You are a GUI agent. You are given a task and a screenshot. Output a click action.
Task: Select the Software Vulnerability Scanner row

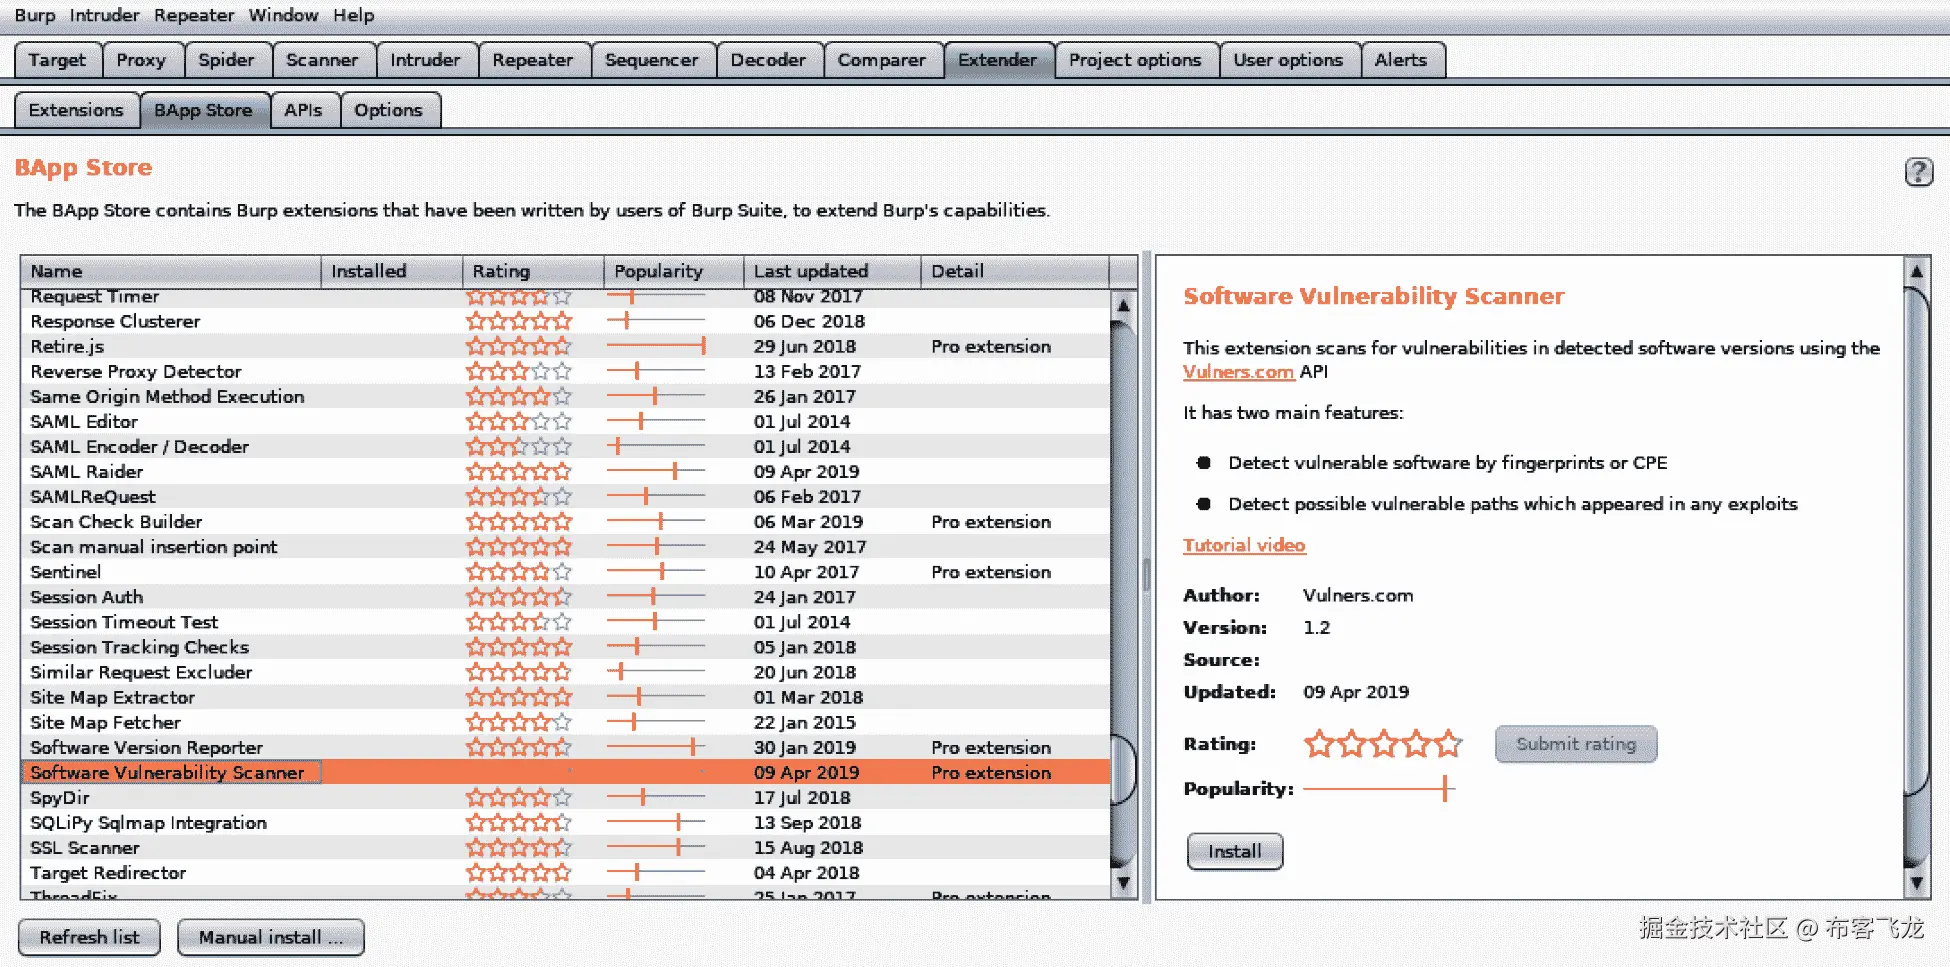pos(565,772)
